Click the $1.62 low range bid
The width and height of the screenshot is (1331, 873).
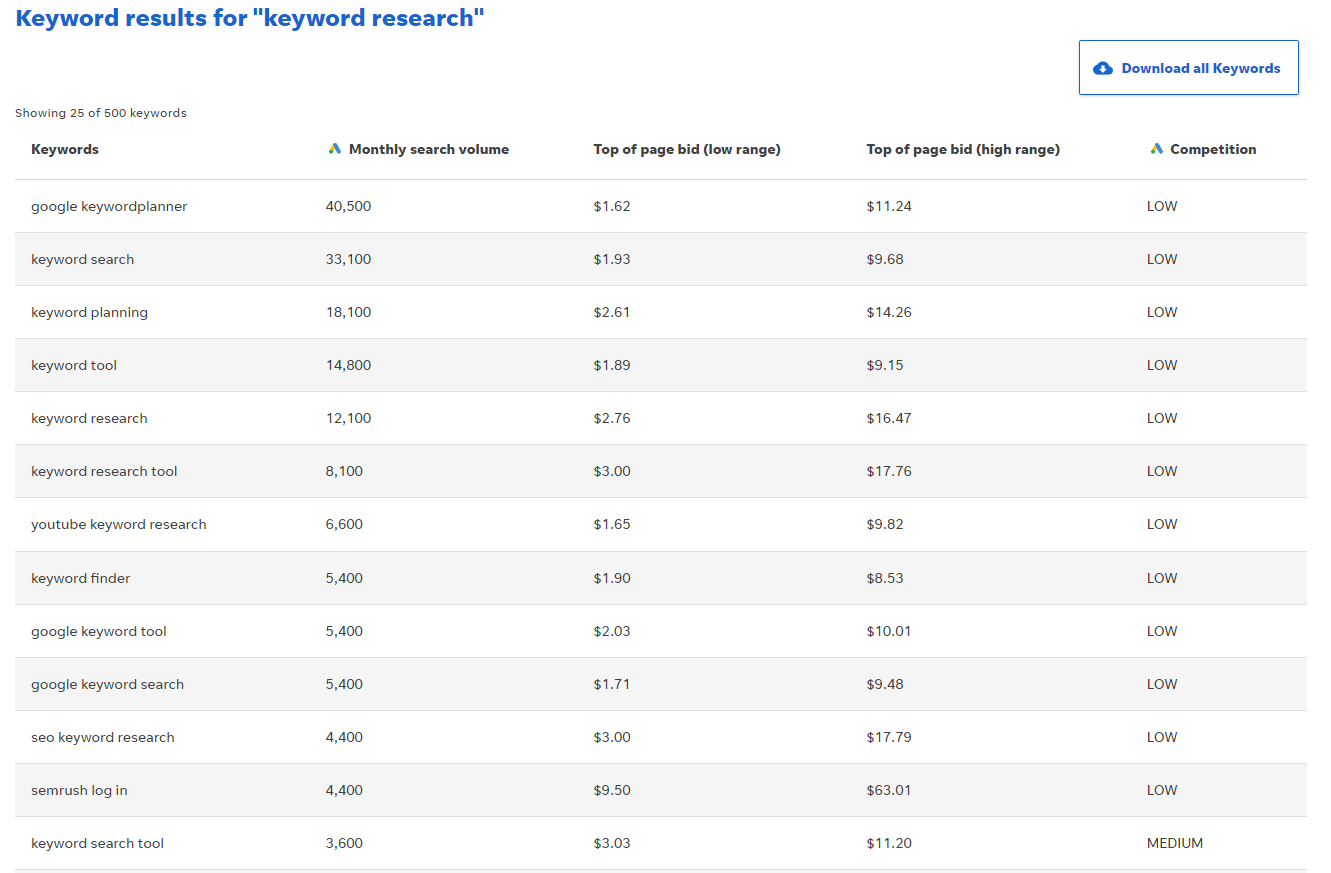click(x=612, y=206)
